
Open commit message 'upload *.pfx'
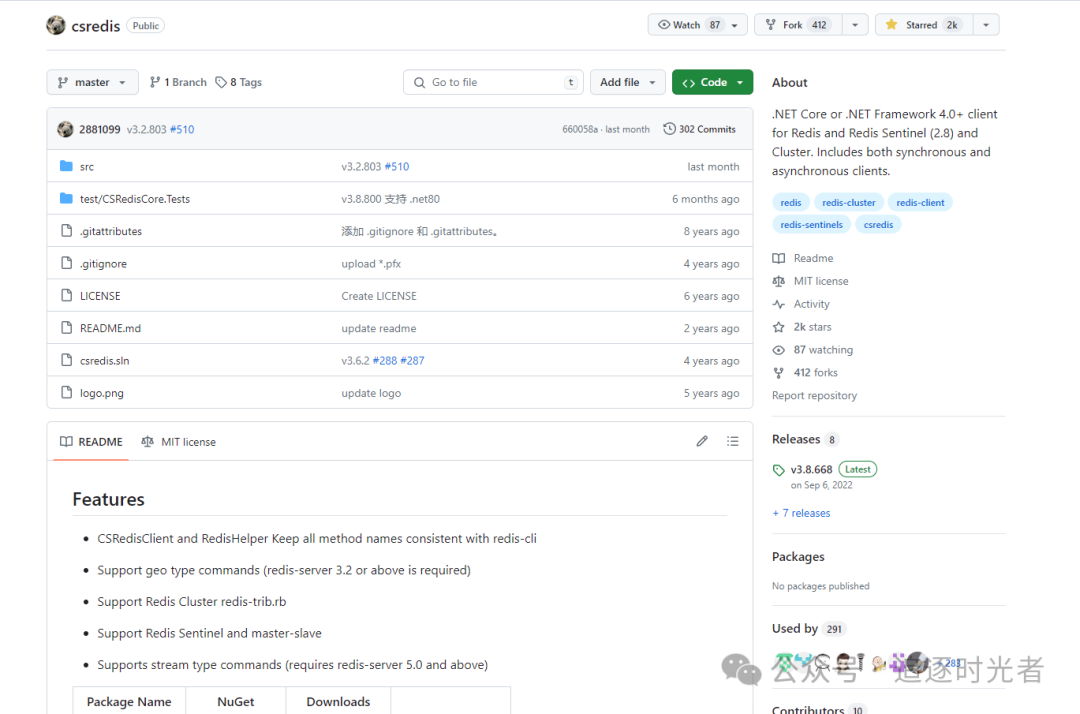(371, 264)
